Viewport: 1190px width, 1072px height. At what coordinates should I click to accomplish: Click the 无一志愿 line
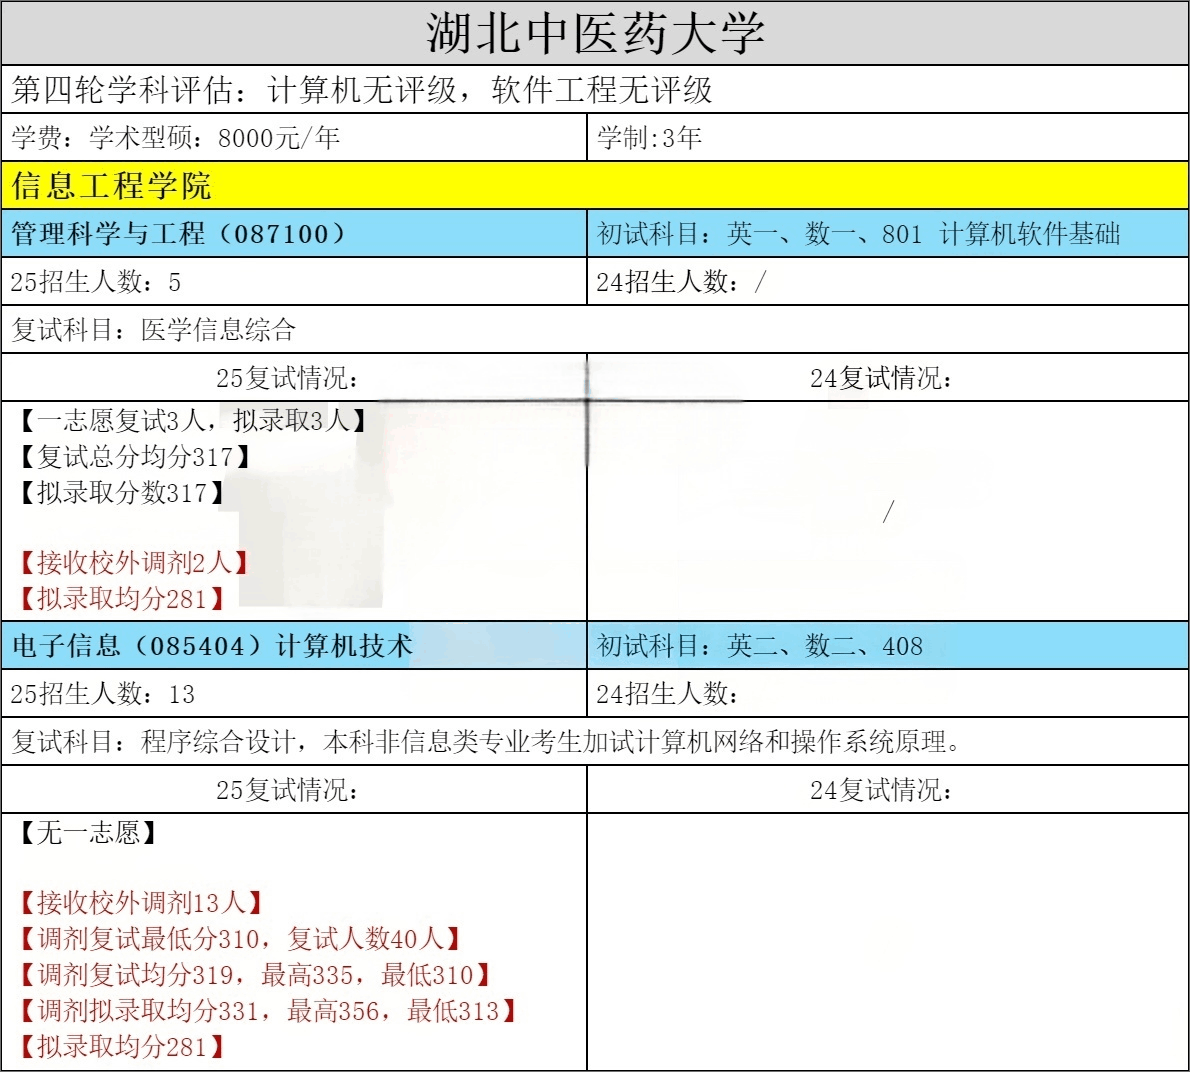coord(88,833)
